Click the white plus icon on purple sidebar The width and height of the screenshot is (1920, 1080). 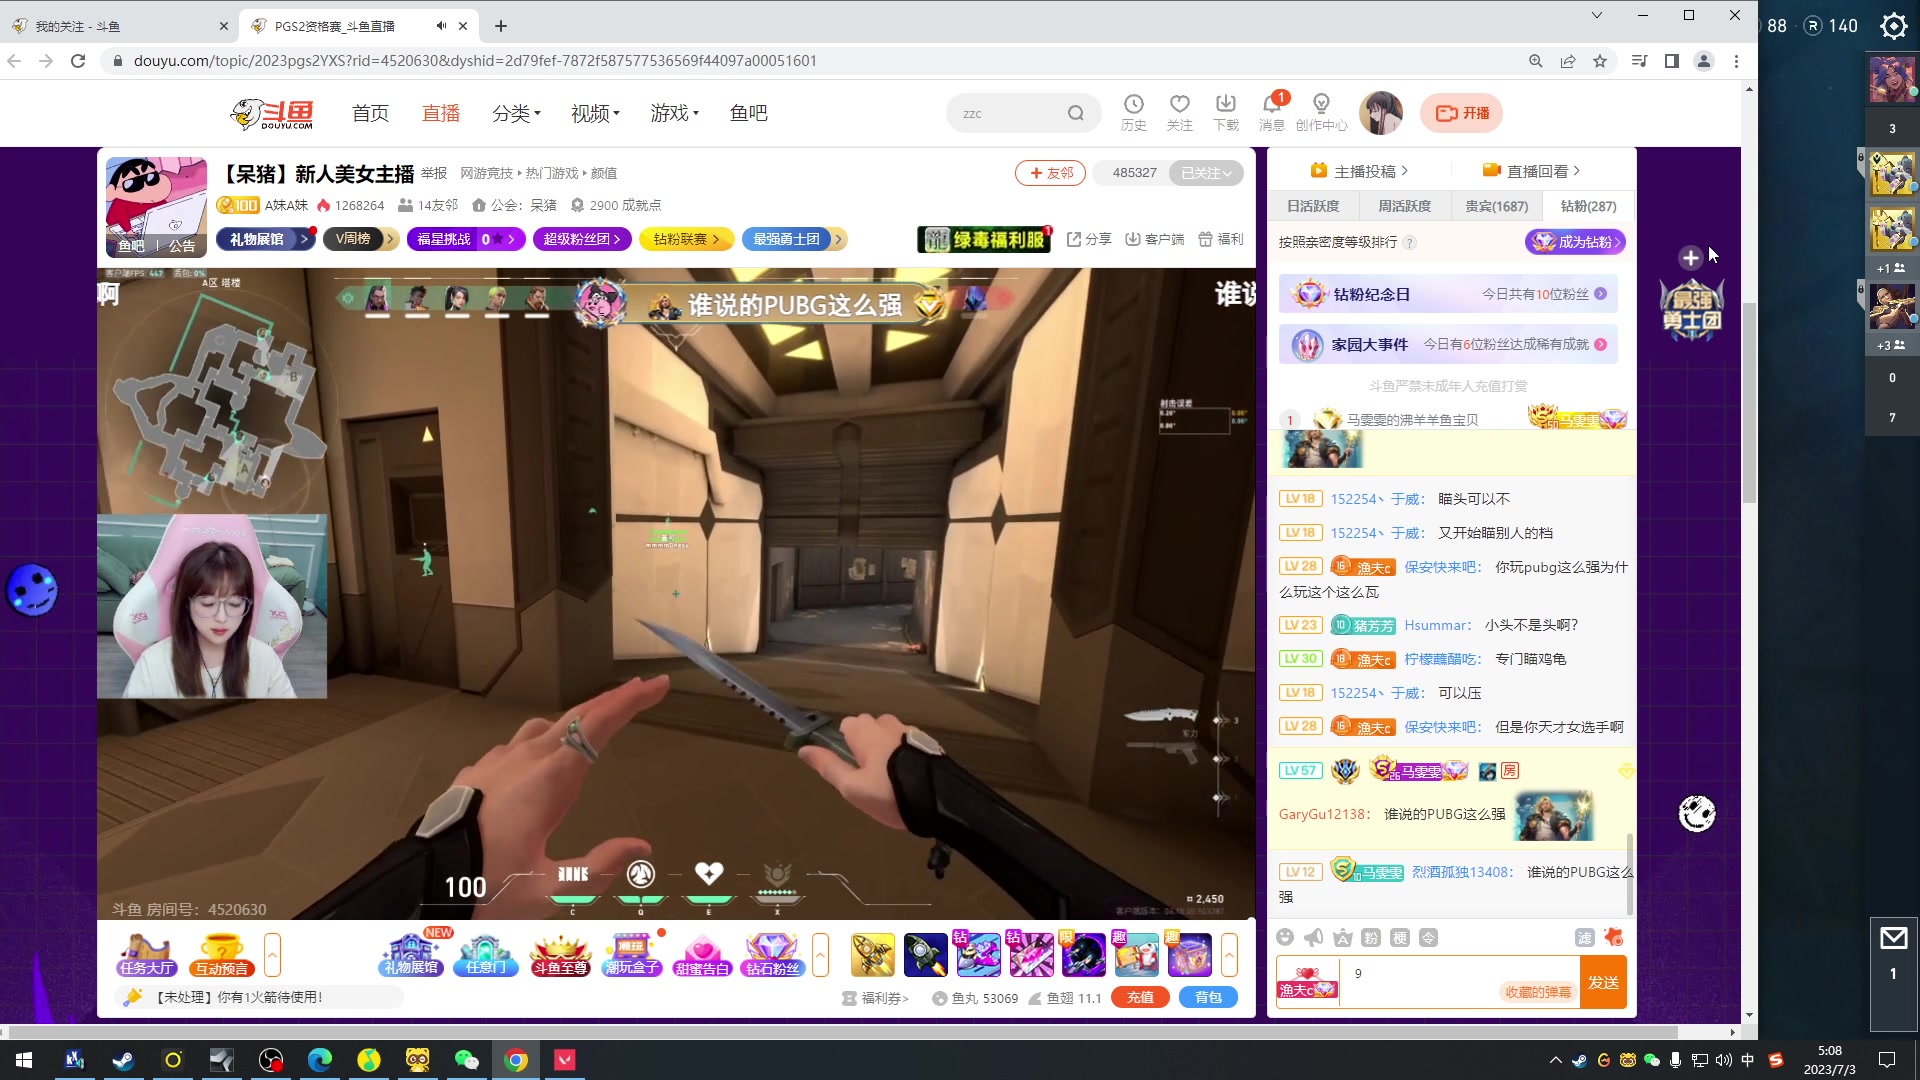coord(1690,258)
